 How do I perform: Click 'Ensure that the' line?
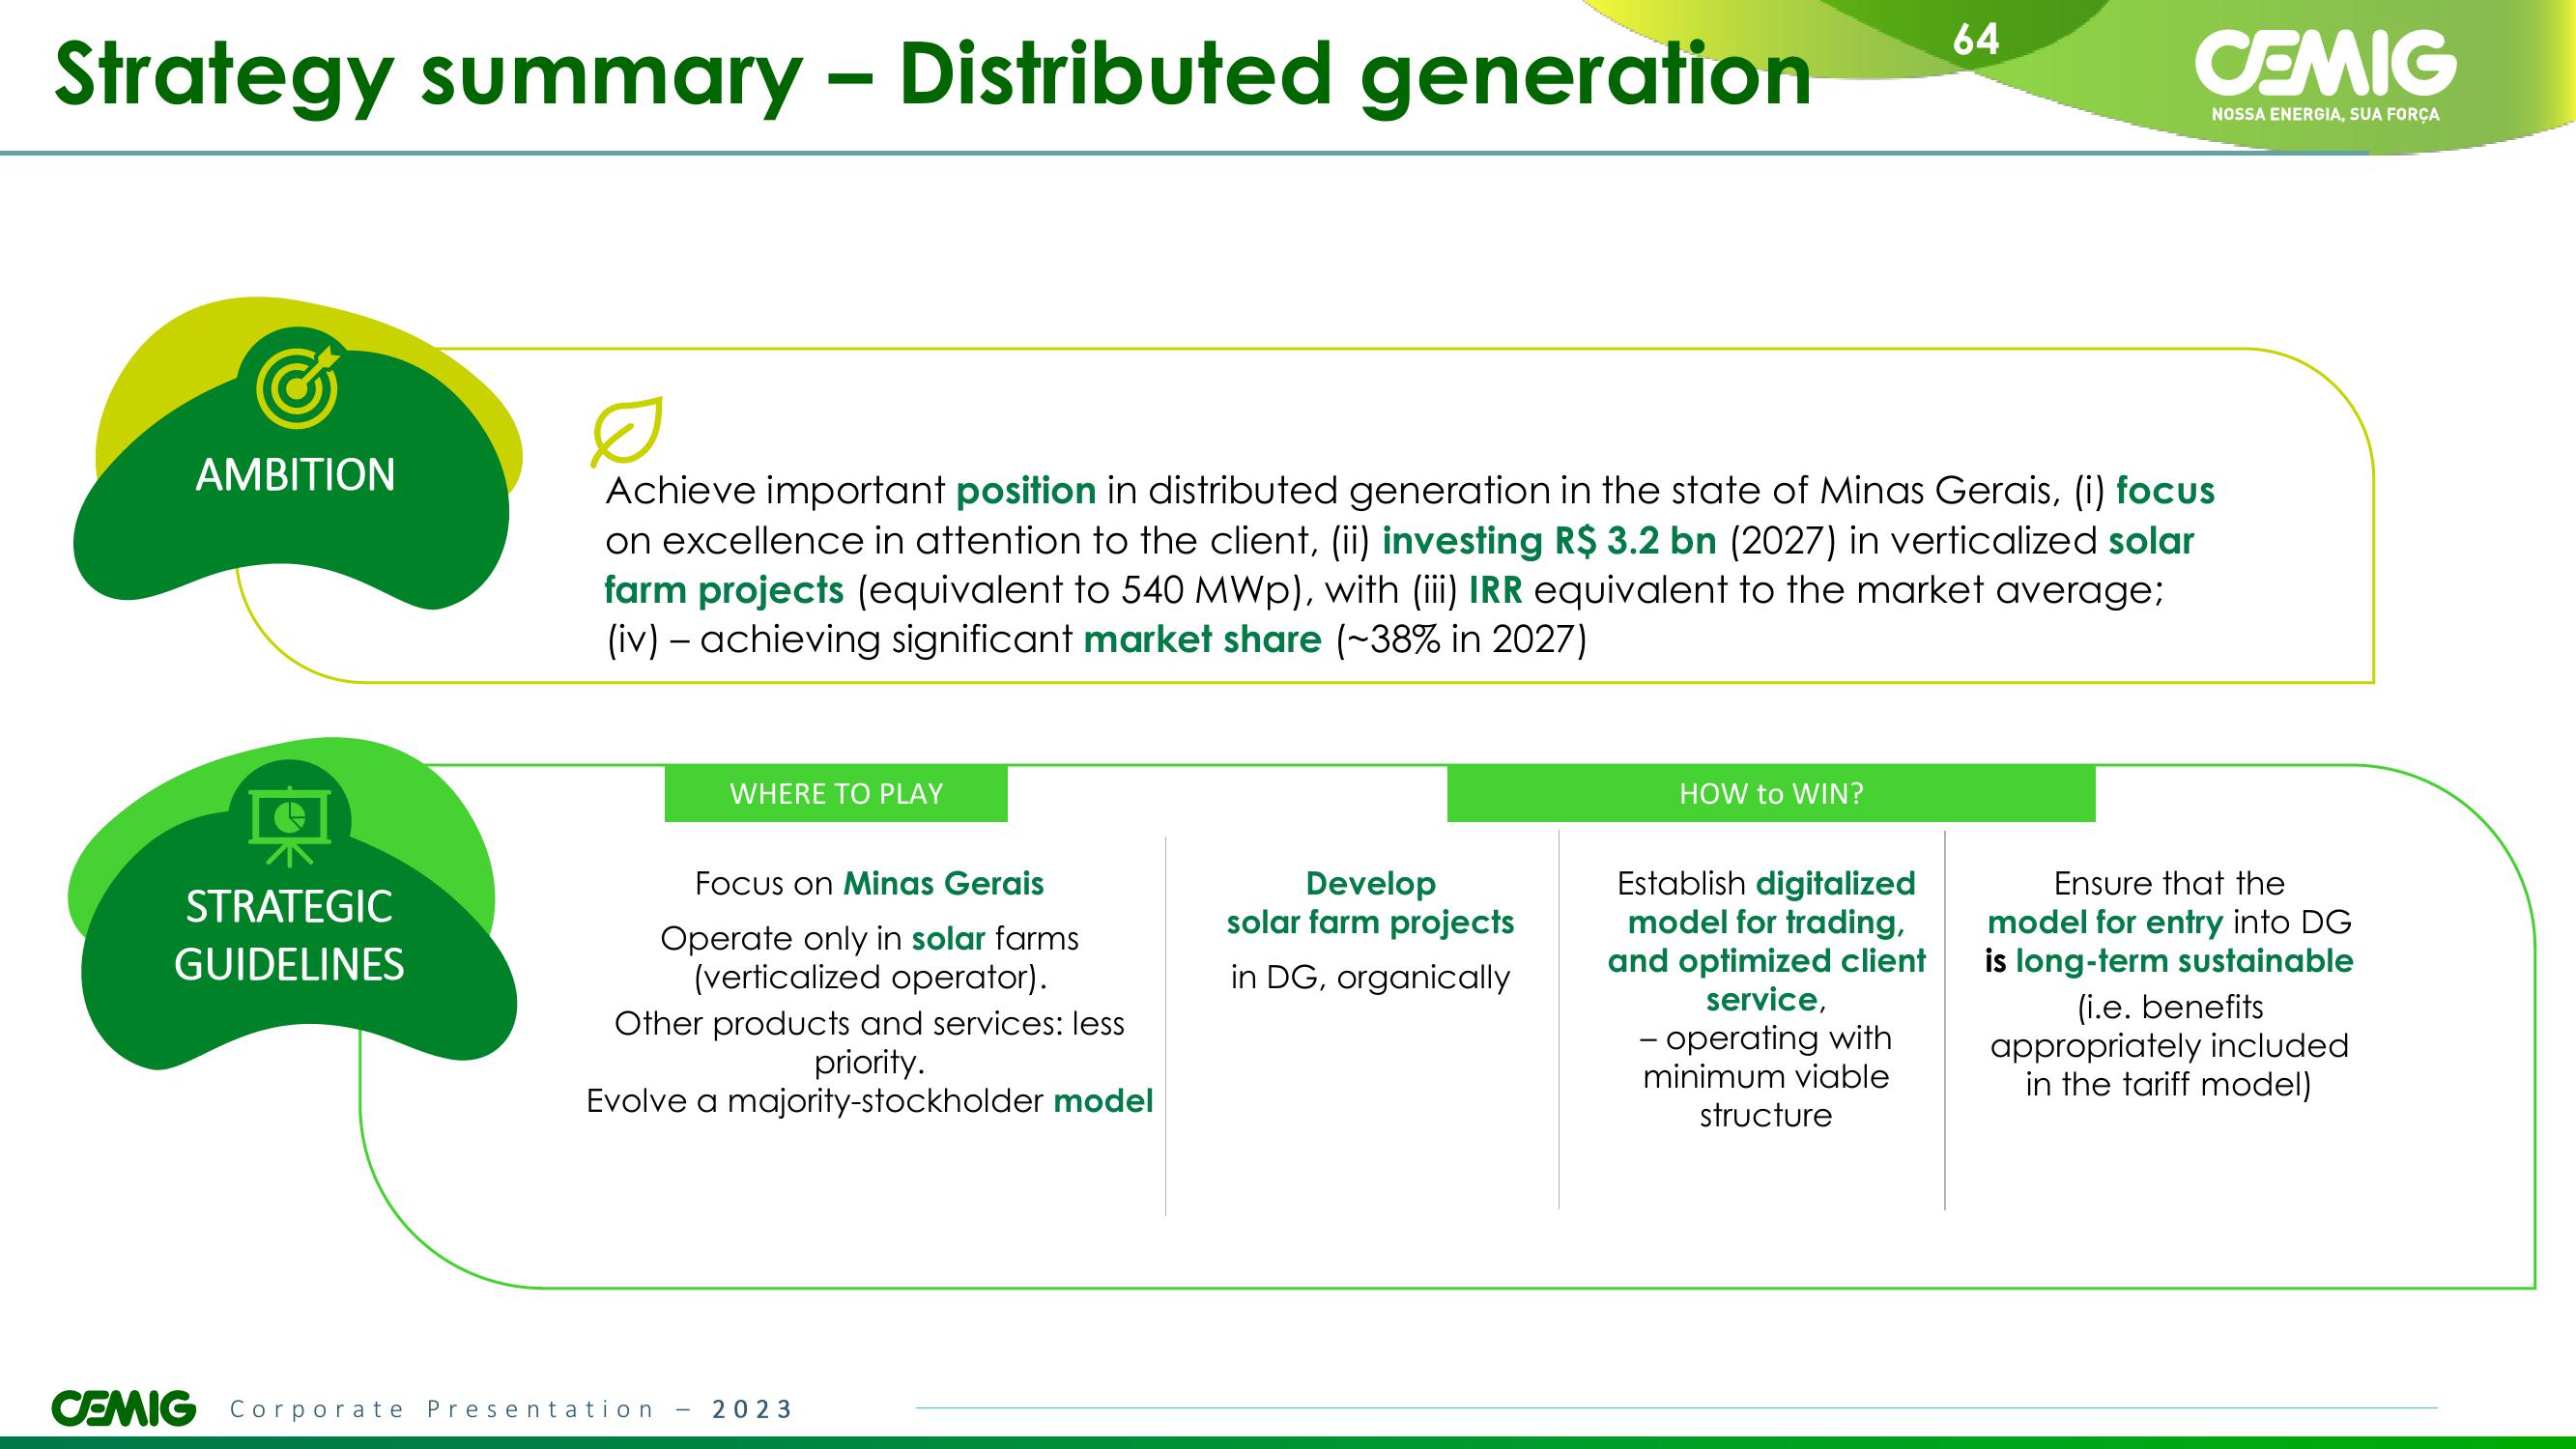point(2169,884)
